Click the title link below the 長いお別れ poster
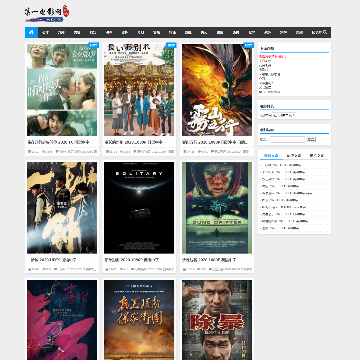360x360 pixels. coord(133,142)
